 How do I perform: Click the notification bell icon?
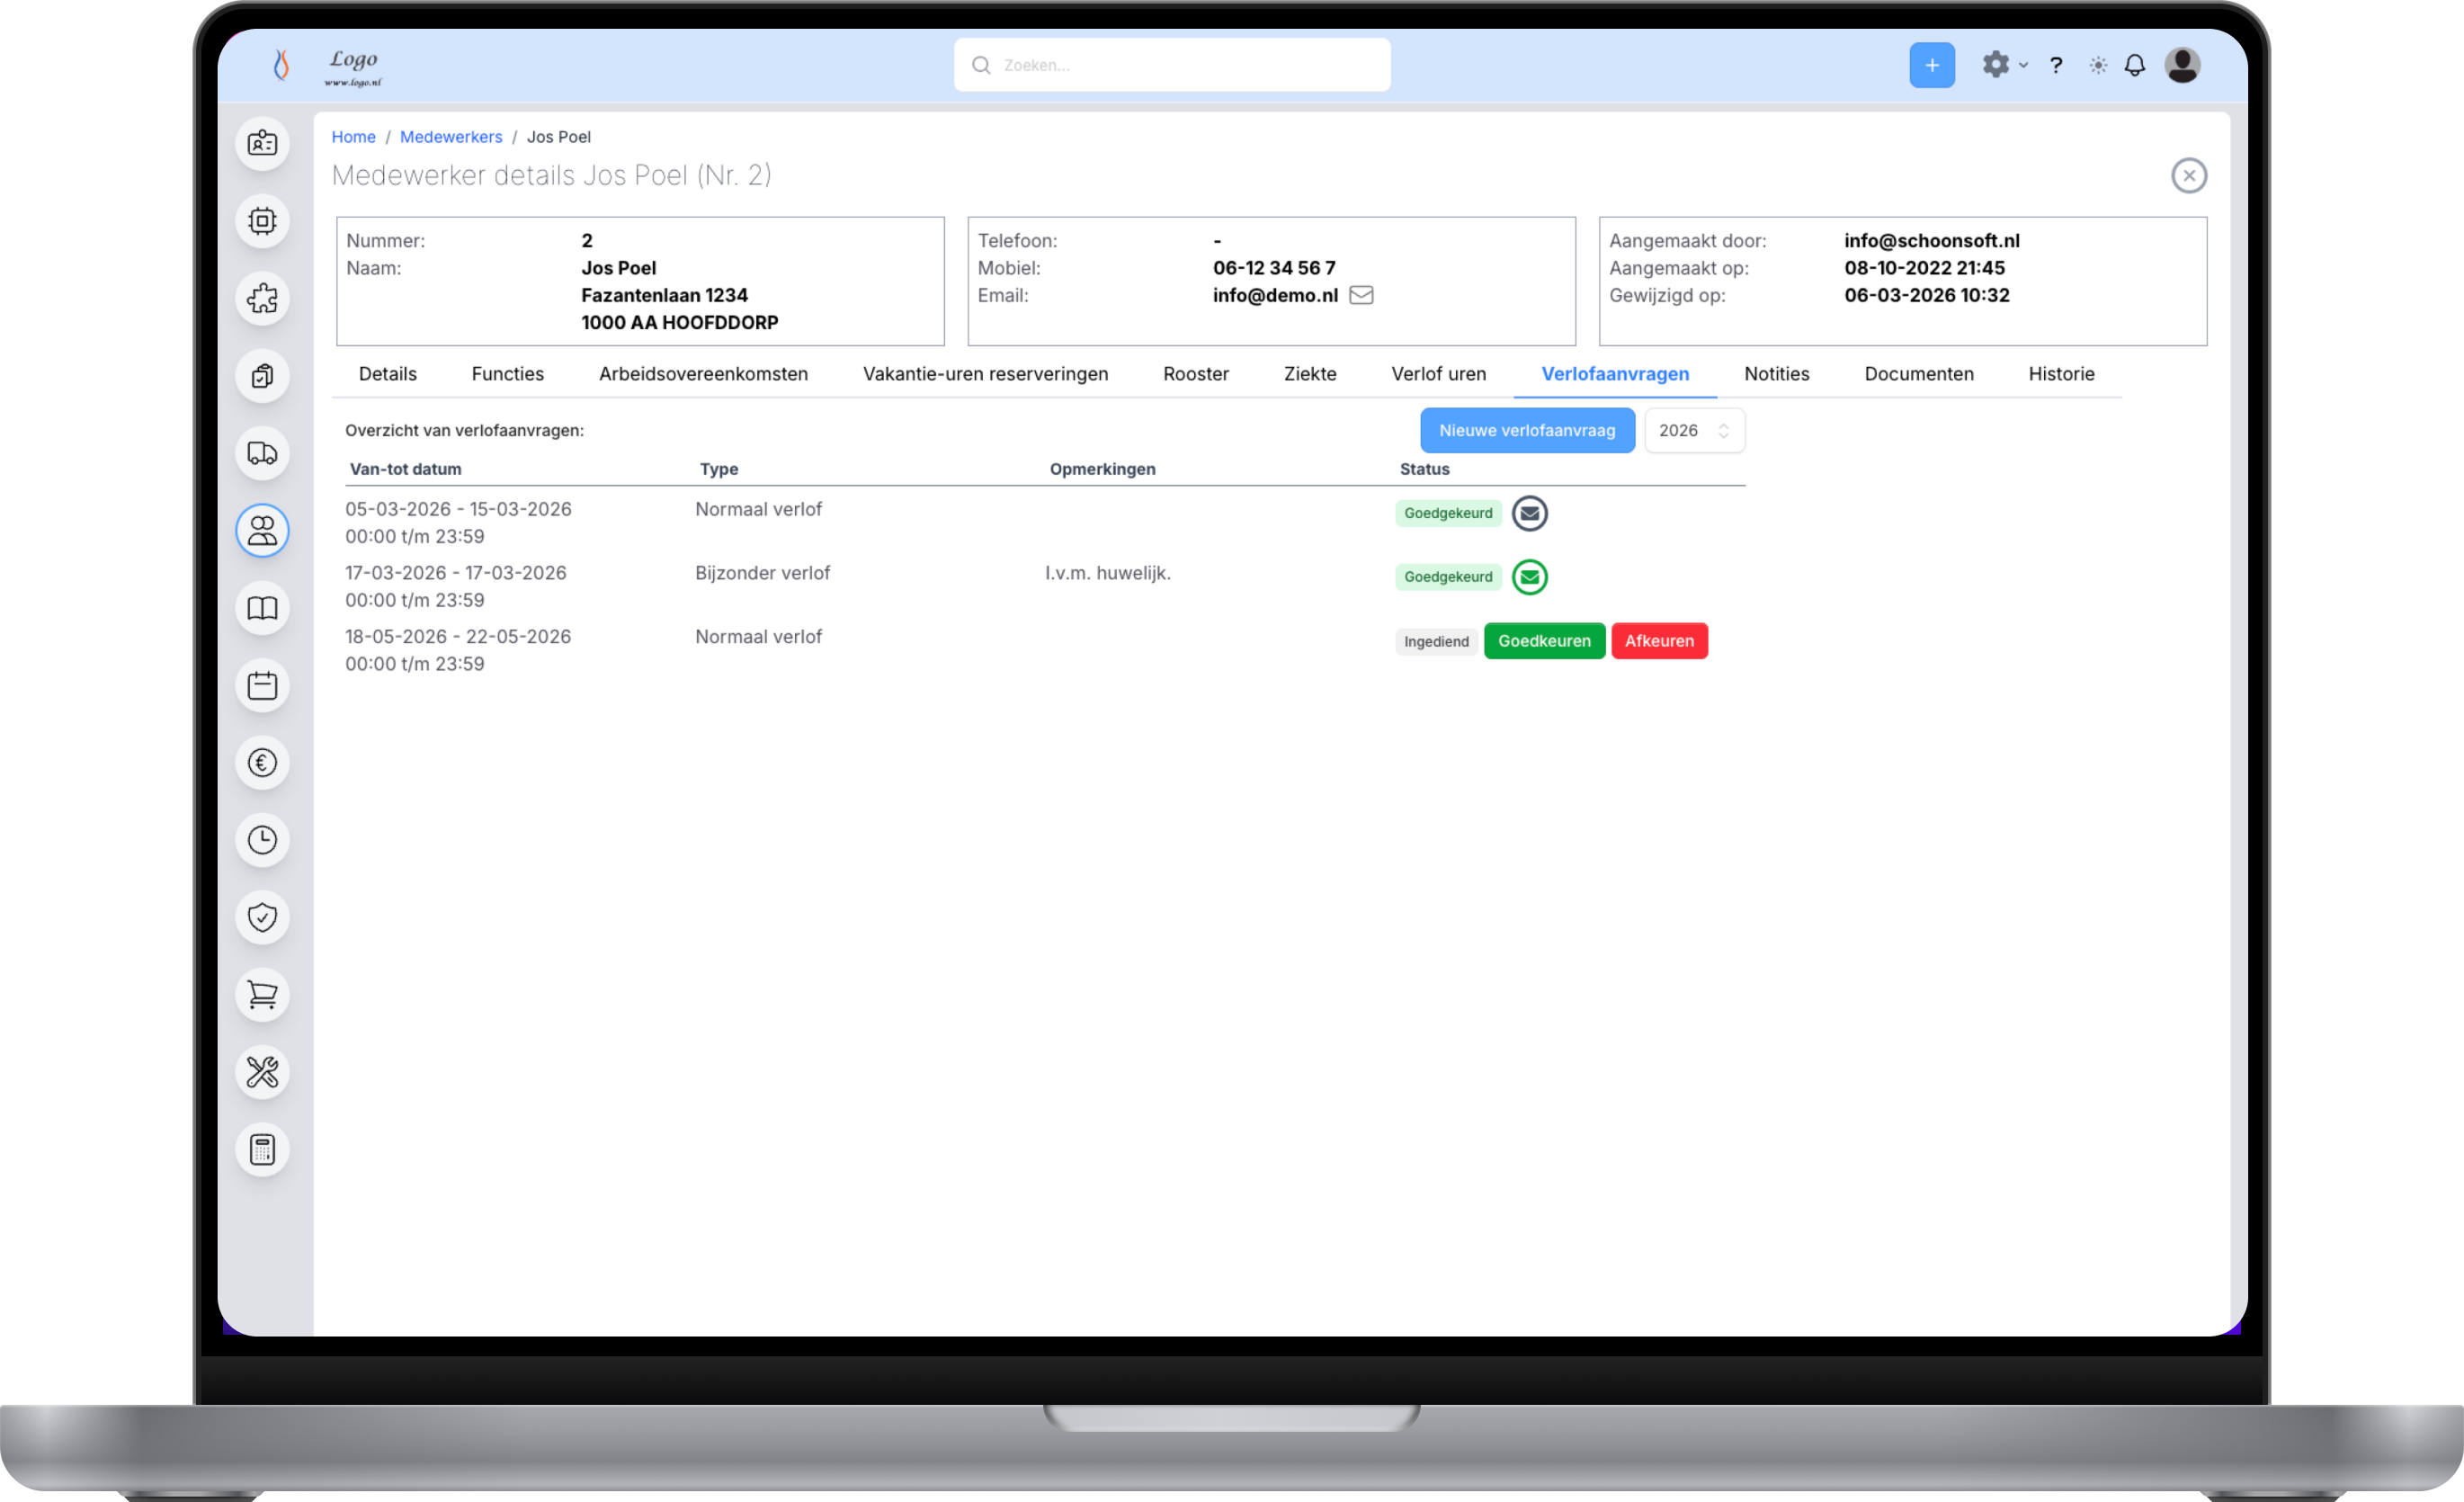point(2134,65)
